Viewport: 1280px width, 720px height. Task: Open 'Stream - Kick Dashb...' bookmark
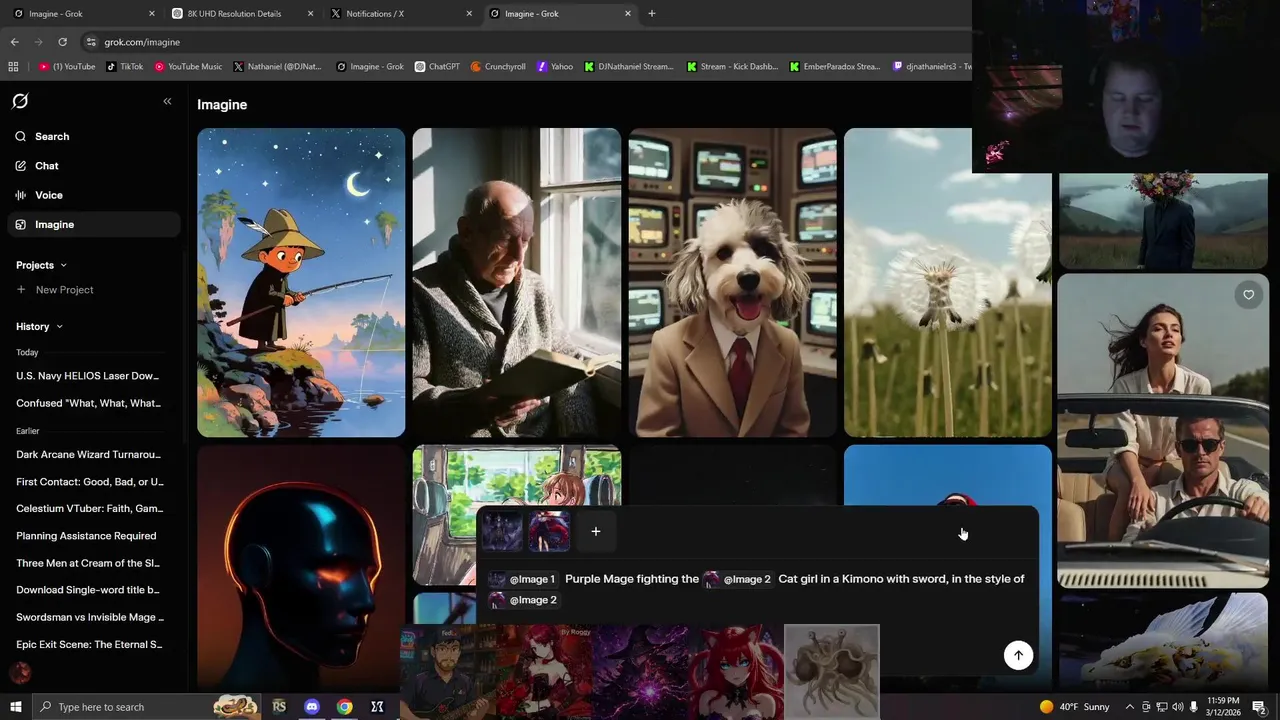(x=732, y=67)
